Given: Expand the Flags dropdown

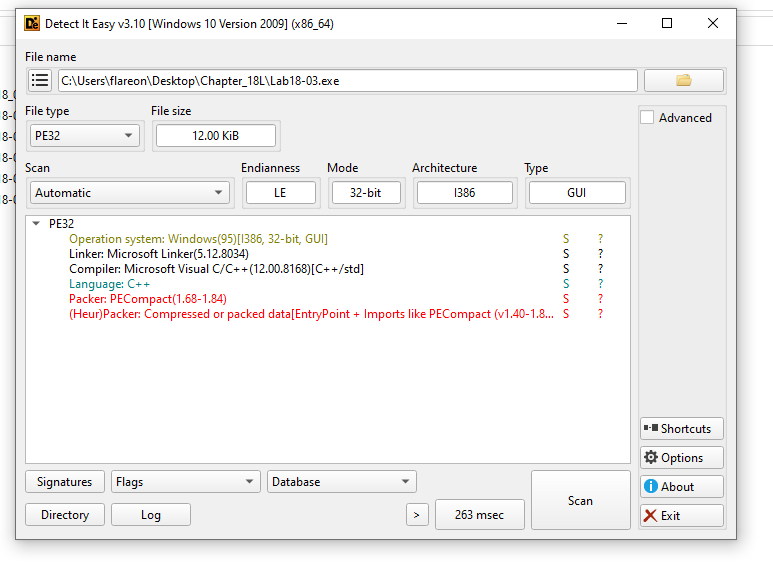Looking at the screenshot, I should [x=186, y=482].
